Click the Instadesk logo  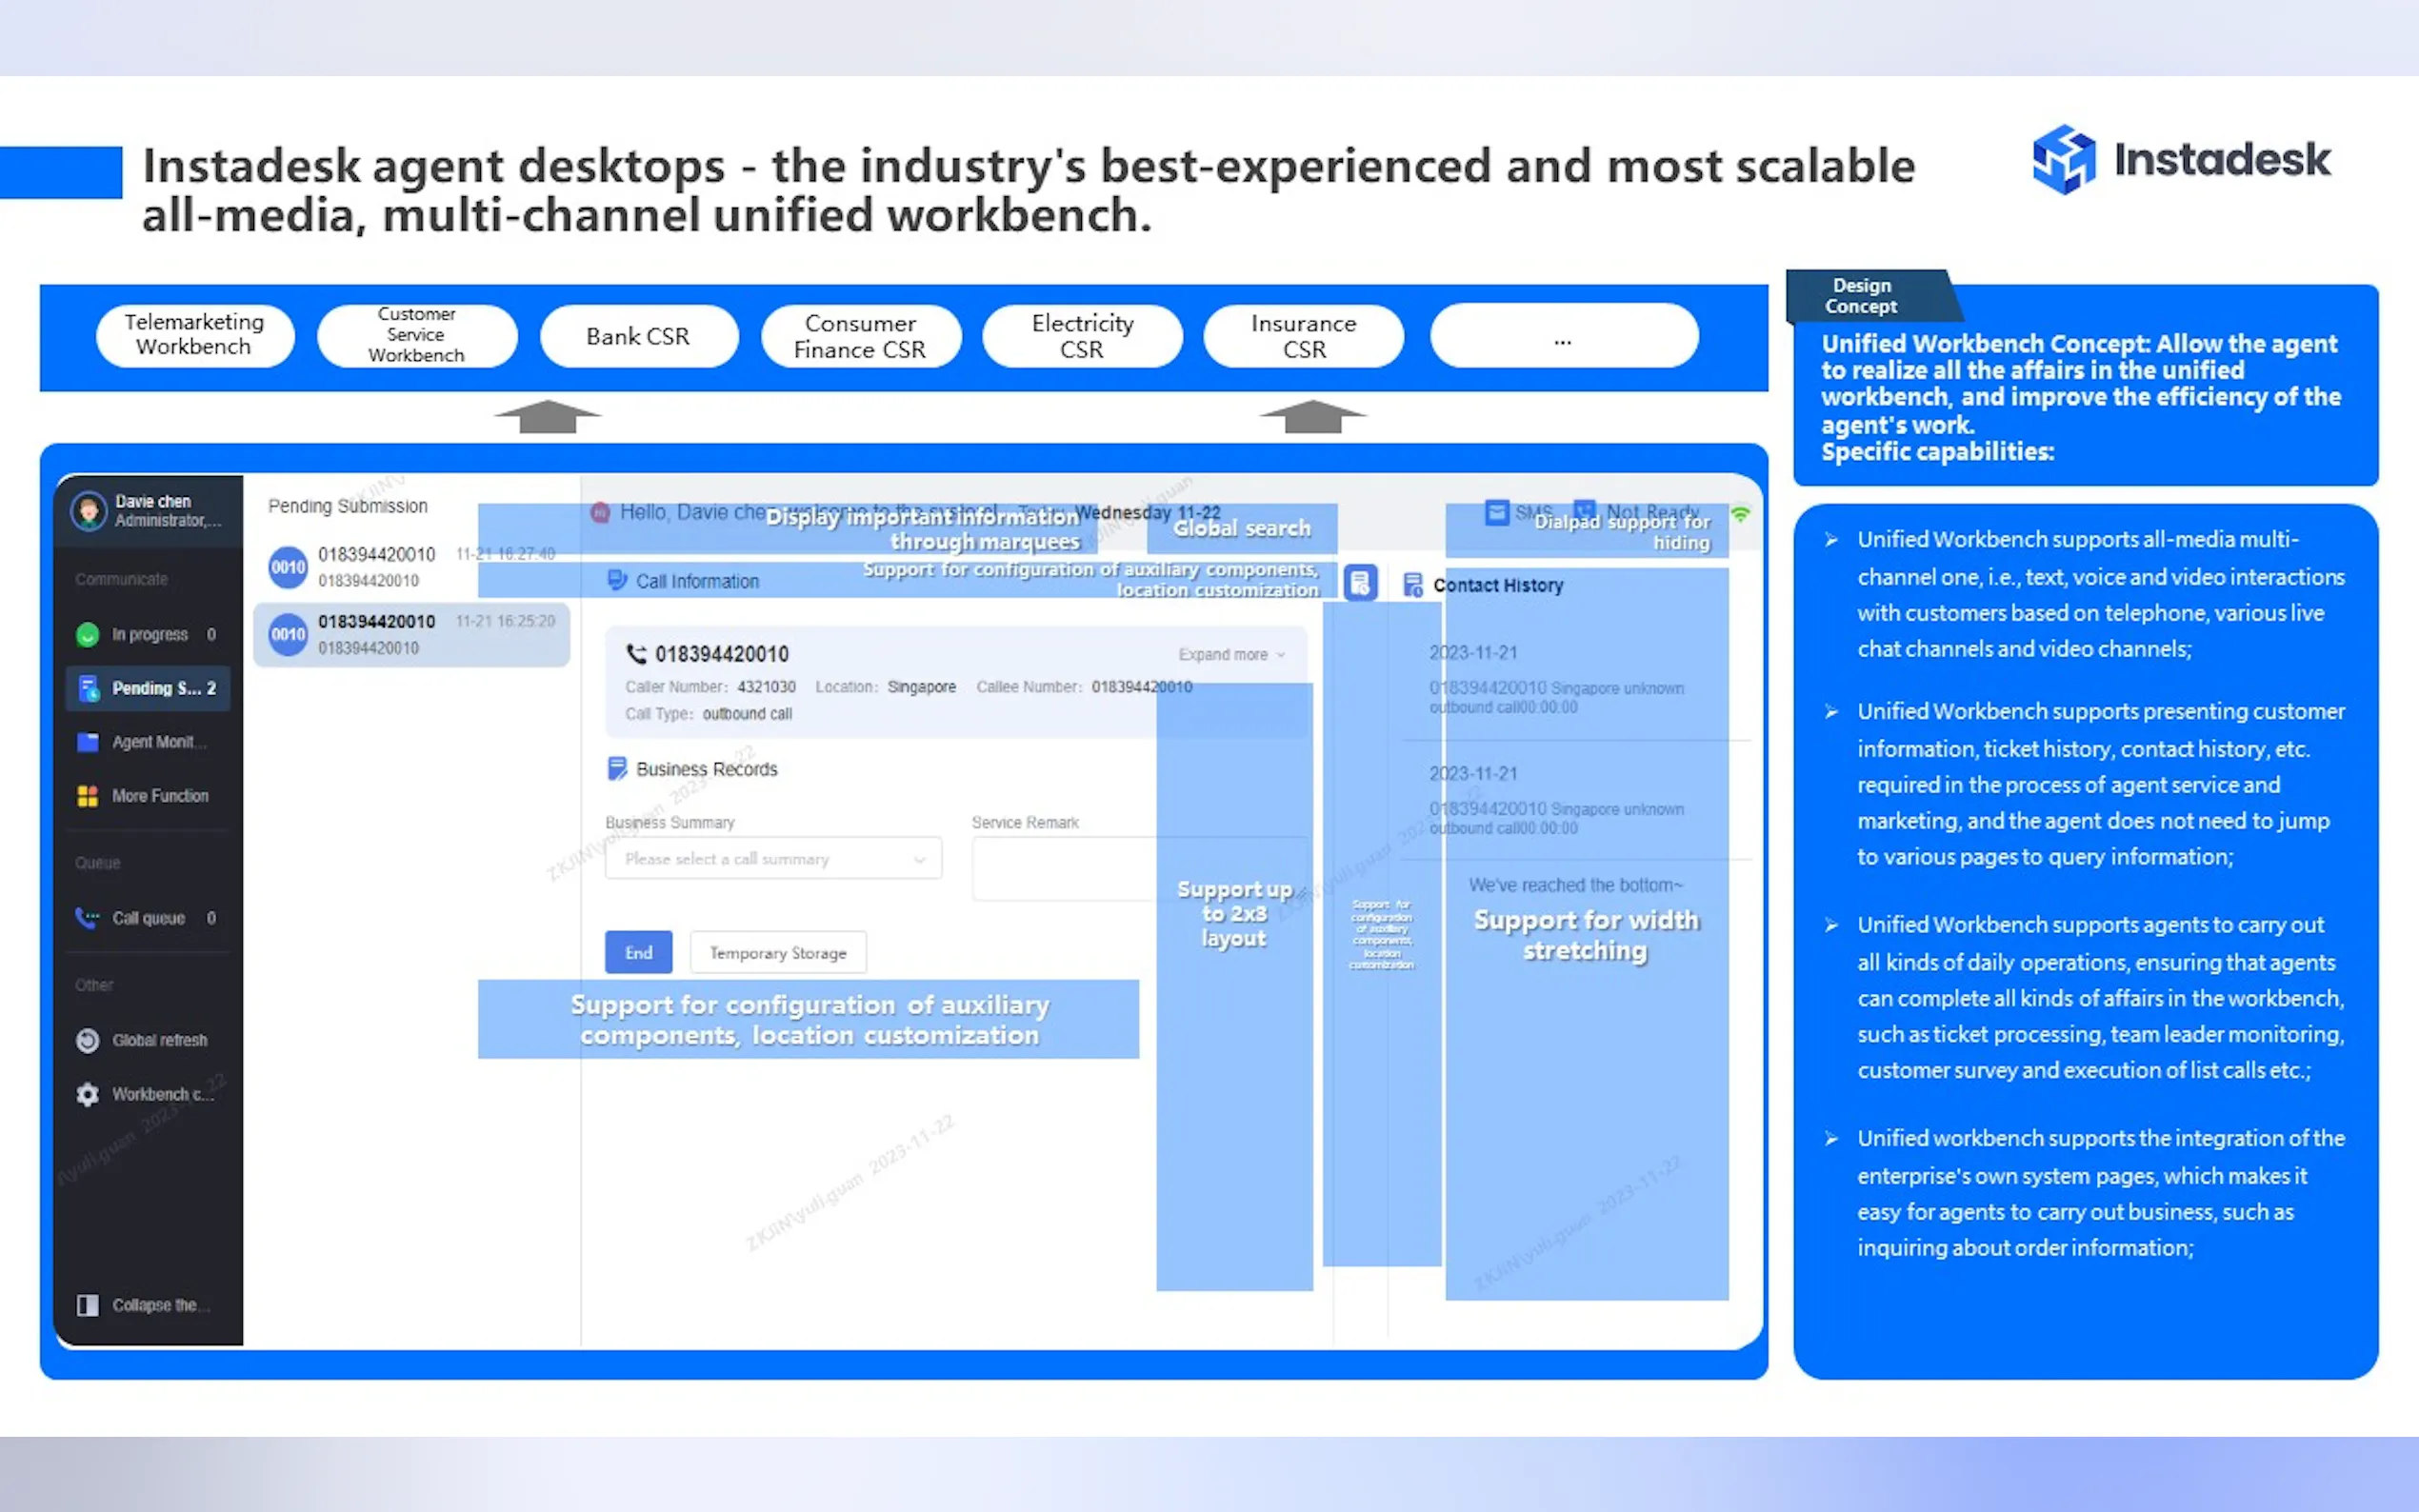[x=2181, y=159]
